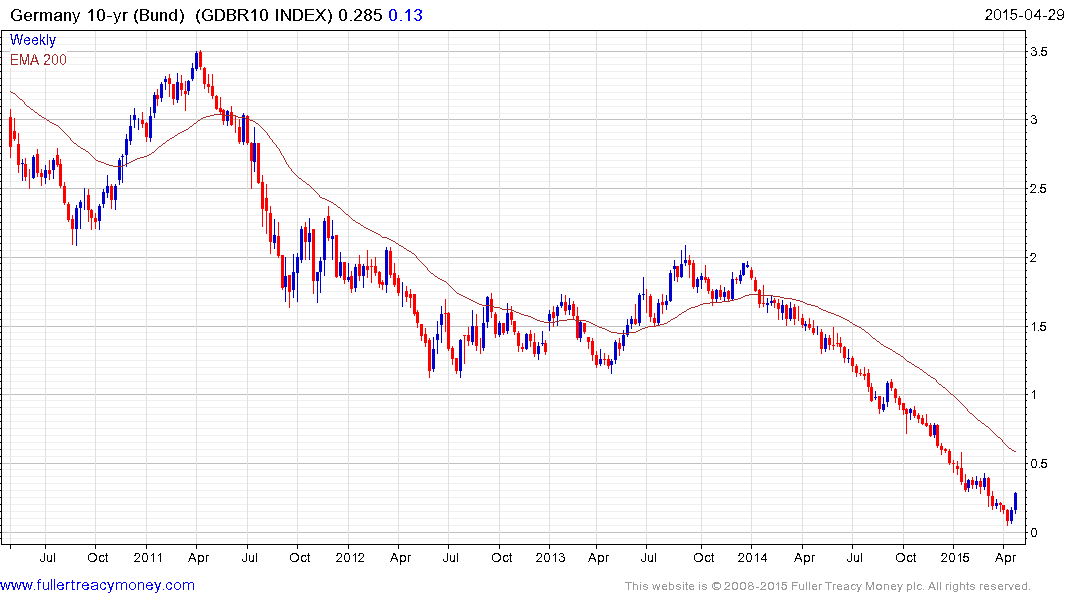Click the peak candle near 3.5 in April 2011
This screenshot has width=1075, height=600.
199,59
